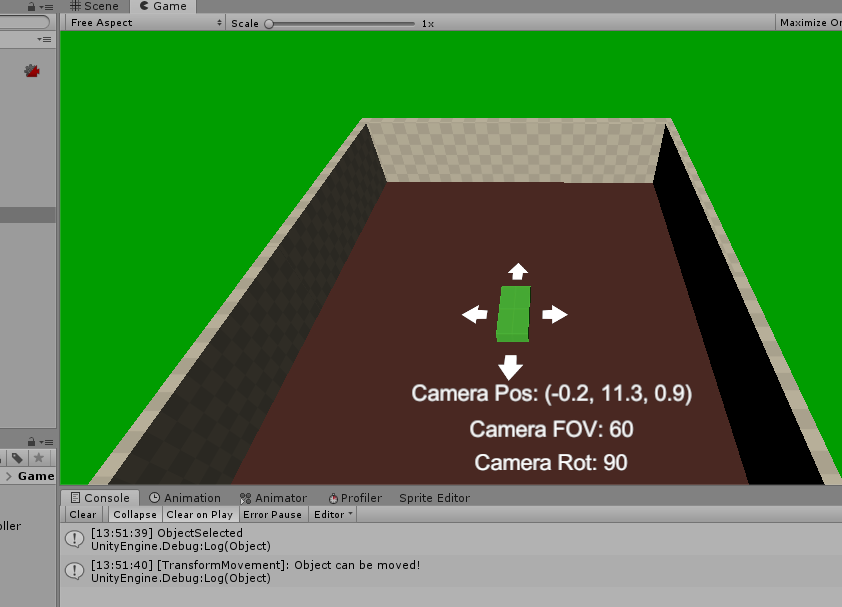This screenshot has height=607, width=842.
Task: Click the left arrow beside green cube
Action: click(x=475, y=314)
